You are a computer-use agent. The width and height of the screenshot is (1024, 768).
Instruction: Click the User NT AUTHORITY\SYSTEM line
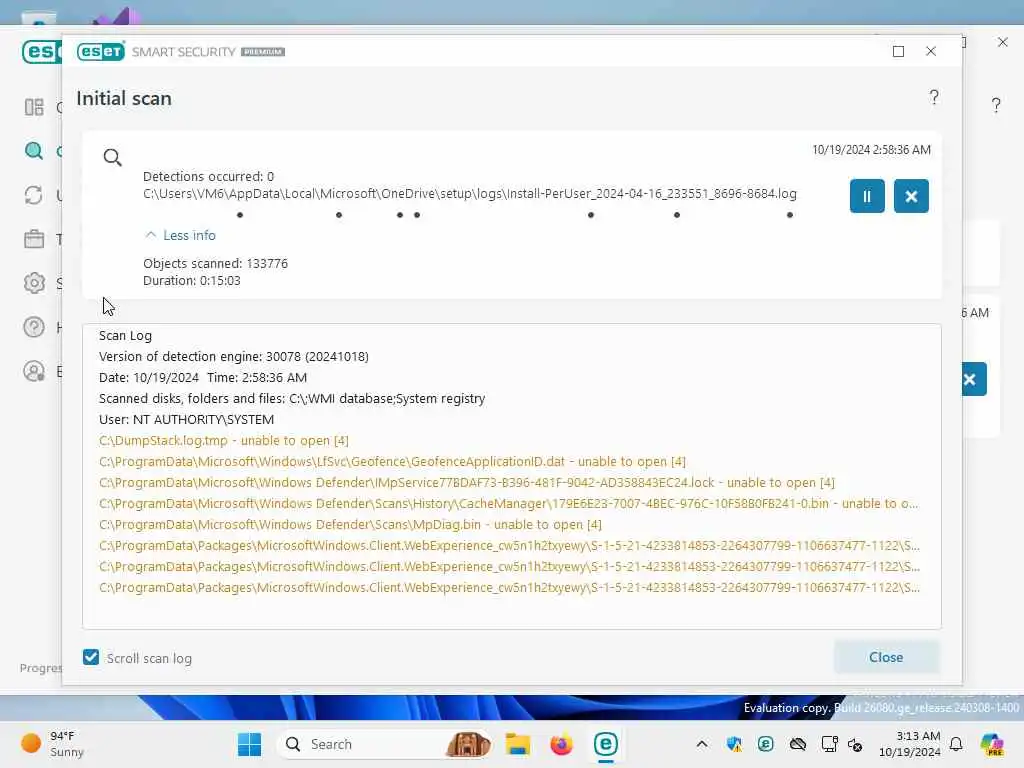pos(186,419)
